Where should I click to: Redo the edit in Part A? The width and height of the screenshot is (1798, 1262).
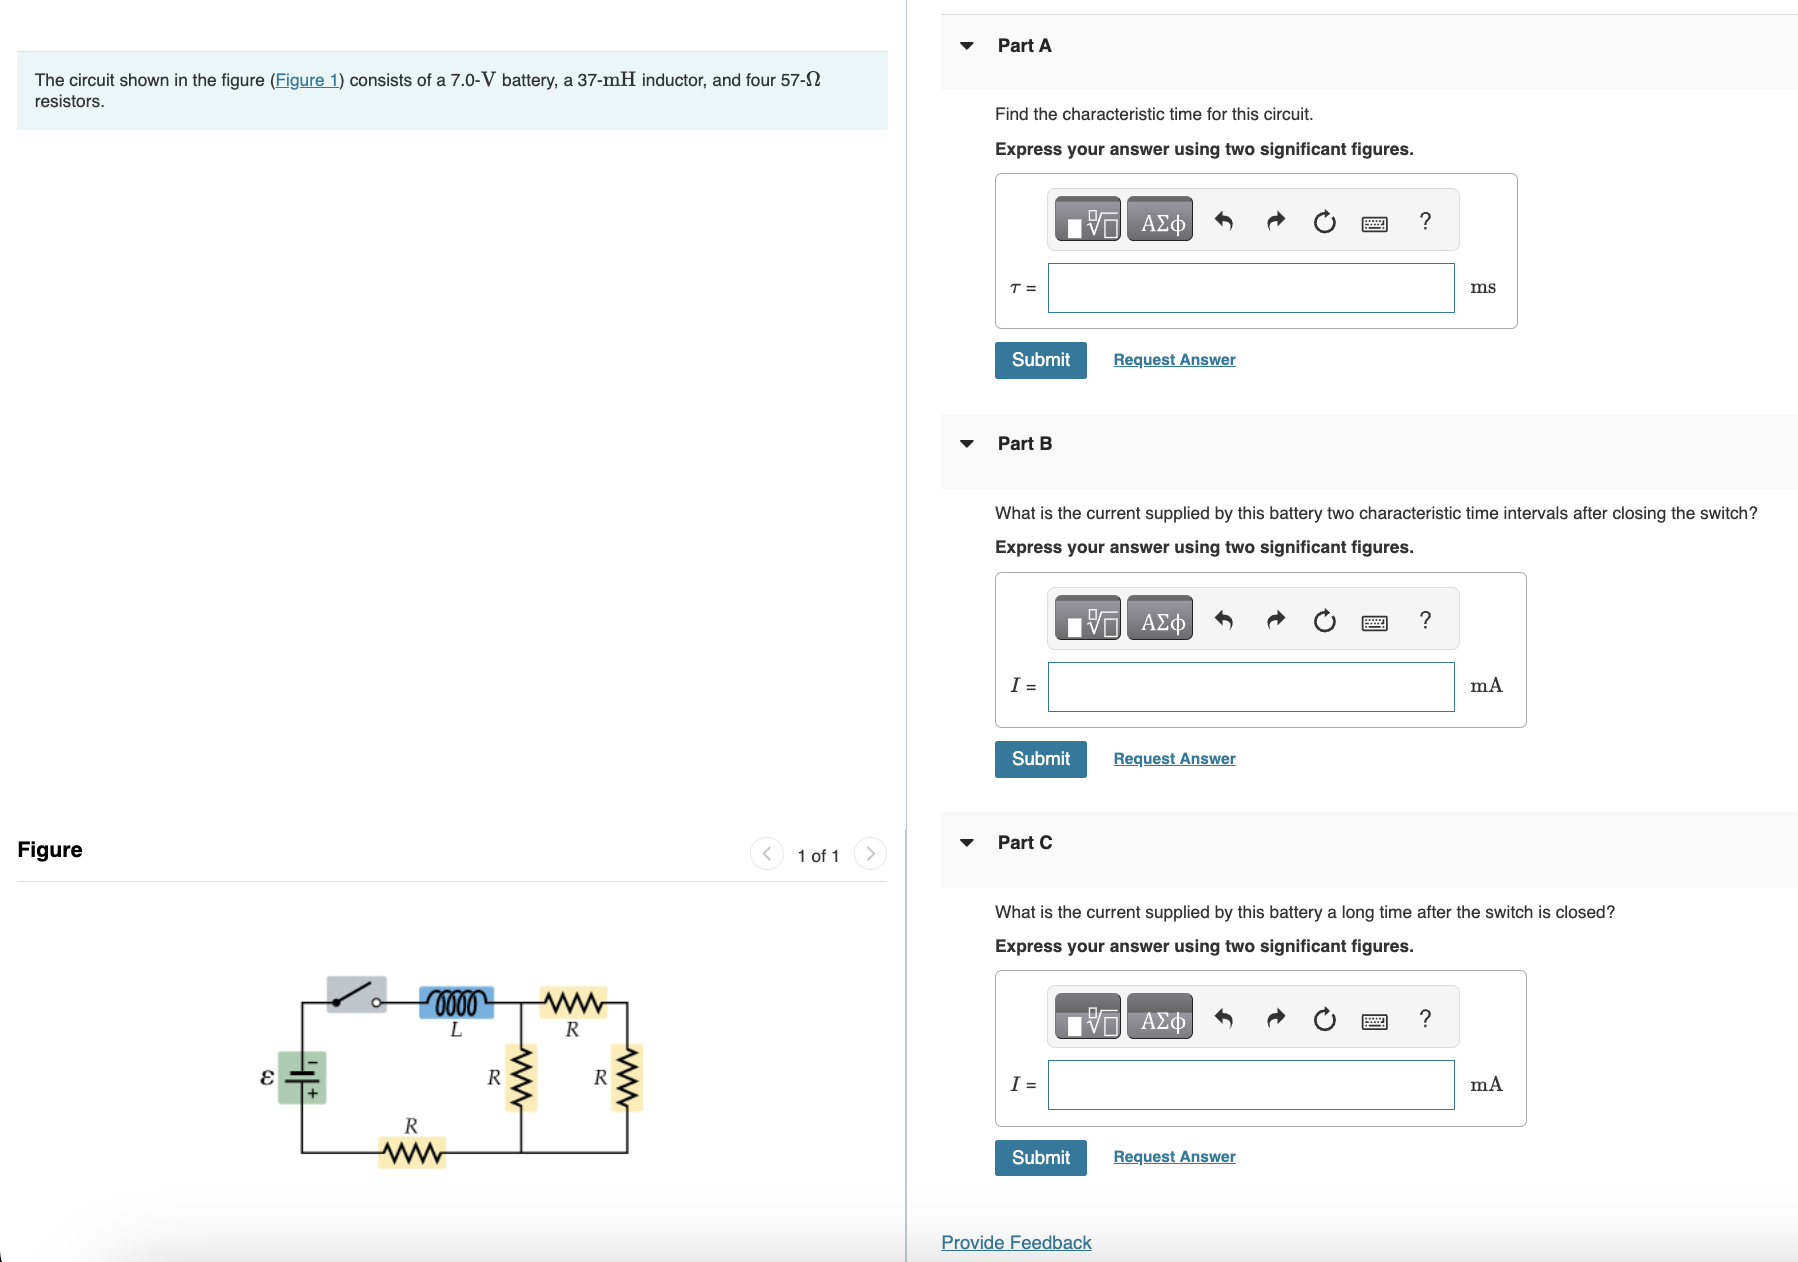tap(1275, 221)
